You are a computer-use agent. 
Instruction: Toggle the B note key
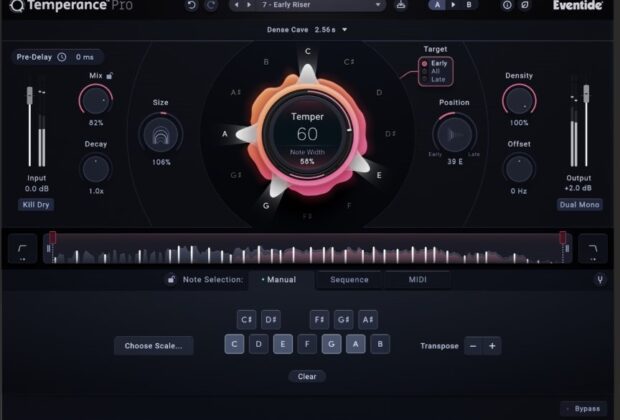(x=380, y=344)
